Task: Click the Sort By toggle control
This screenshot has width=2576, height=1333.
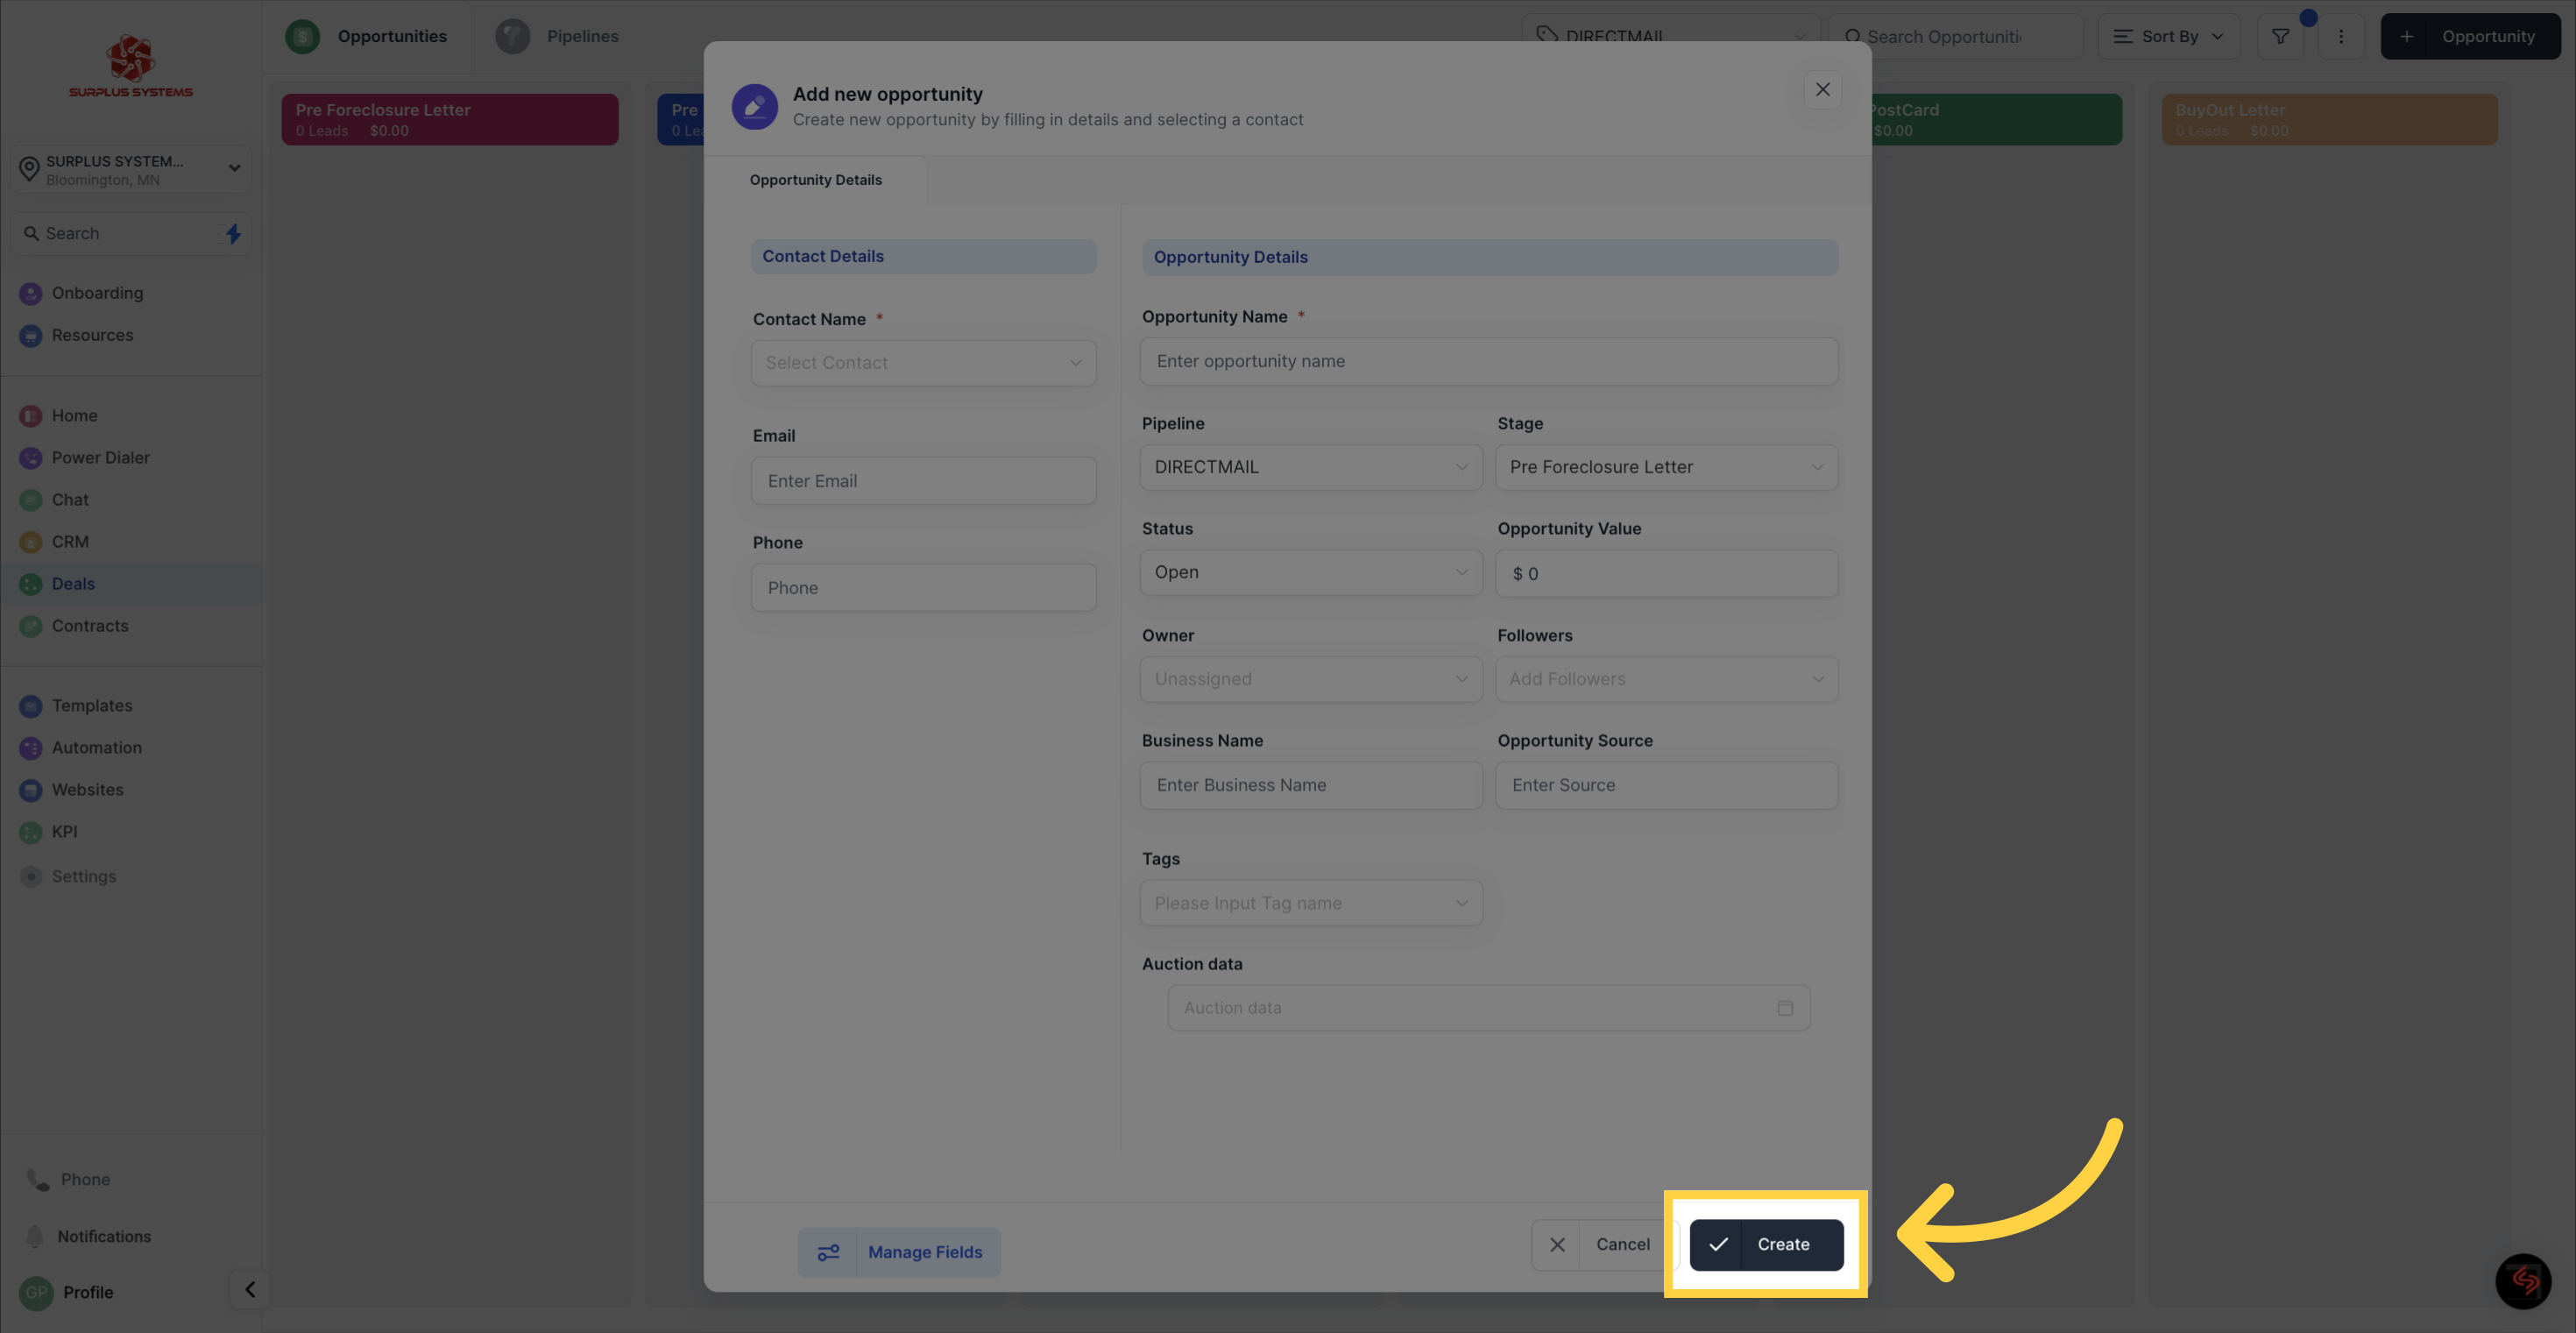Action: [2170, 36]
